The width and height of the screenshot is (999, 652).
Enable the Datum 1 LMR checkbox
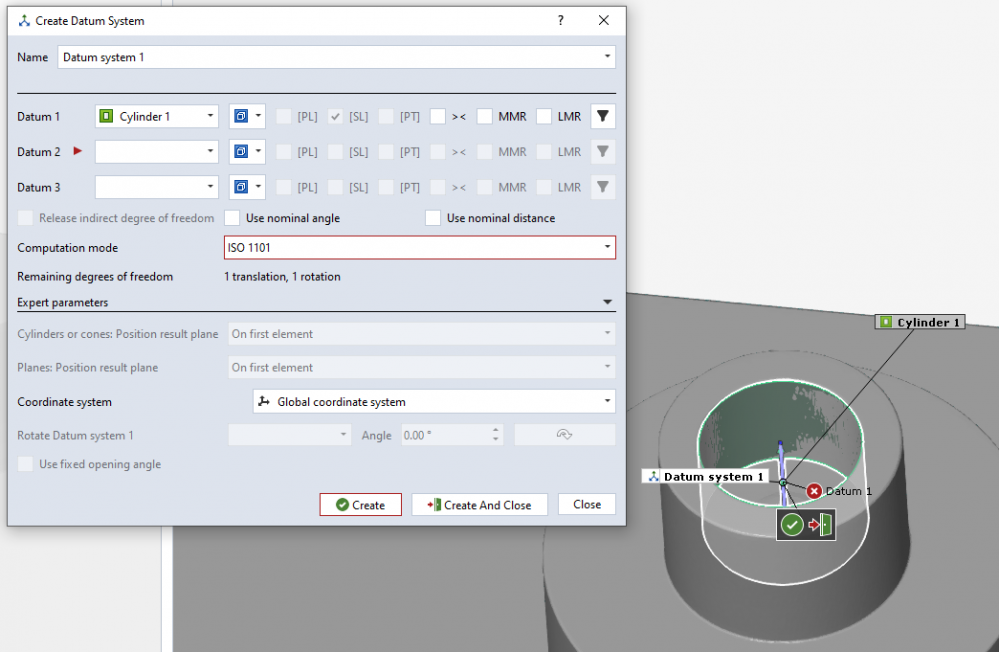pyautogui.click(x=544, y=117)
